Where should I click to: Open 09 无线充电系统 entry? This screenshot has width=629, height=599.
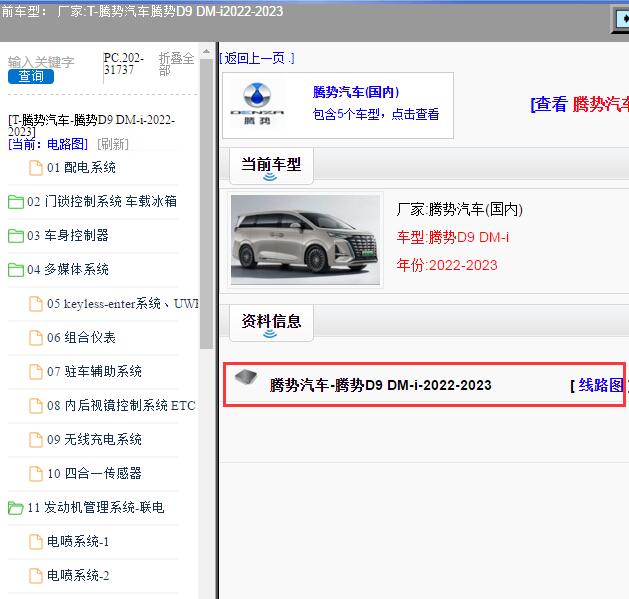(94, 439)
